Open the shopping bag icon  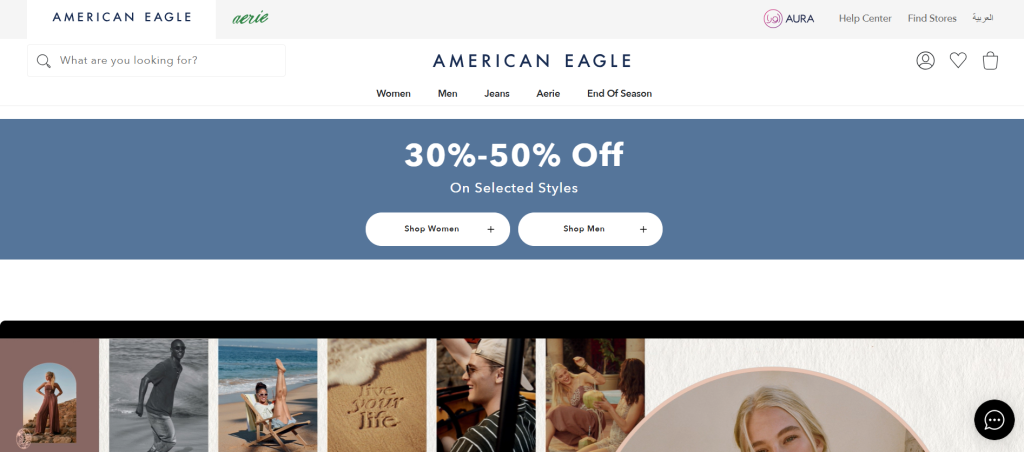990,61
